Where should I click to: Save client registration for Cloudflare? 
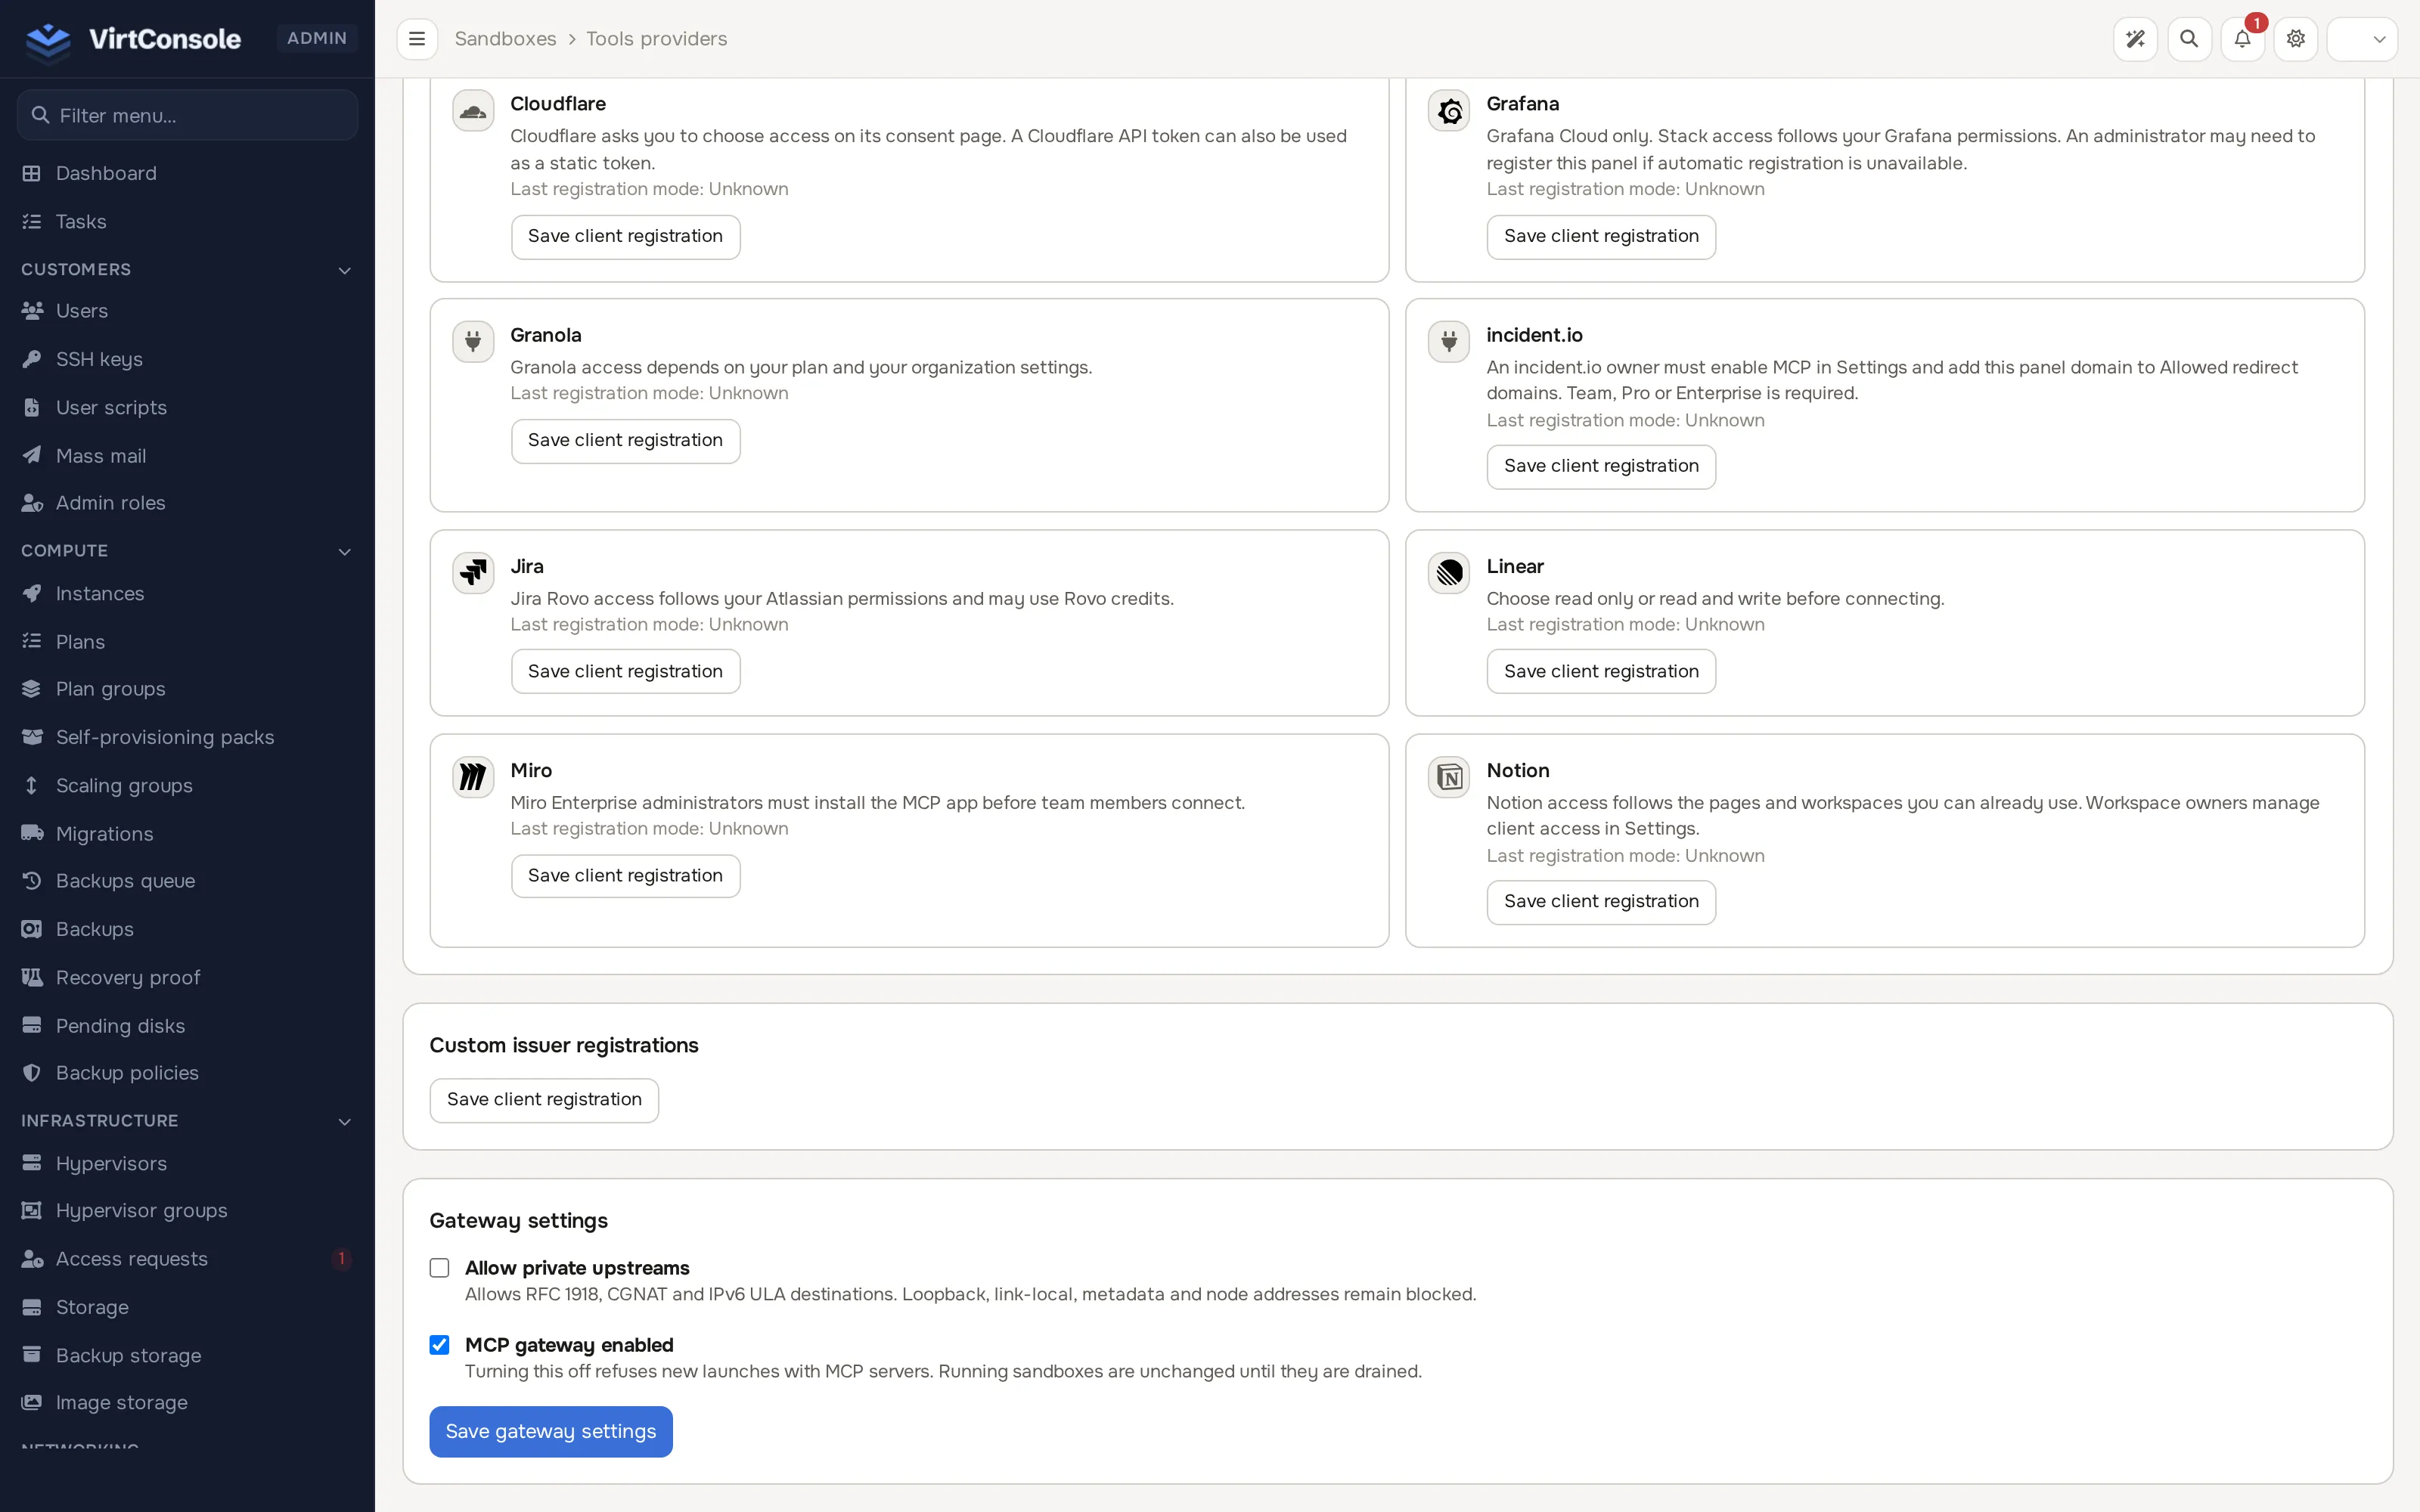tap(625, 237)
